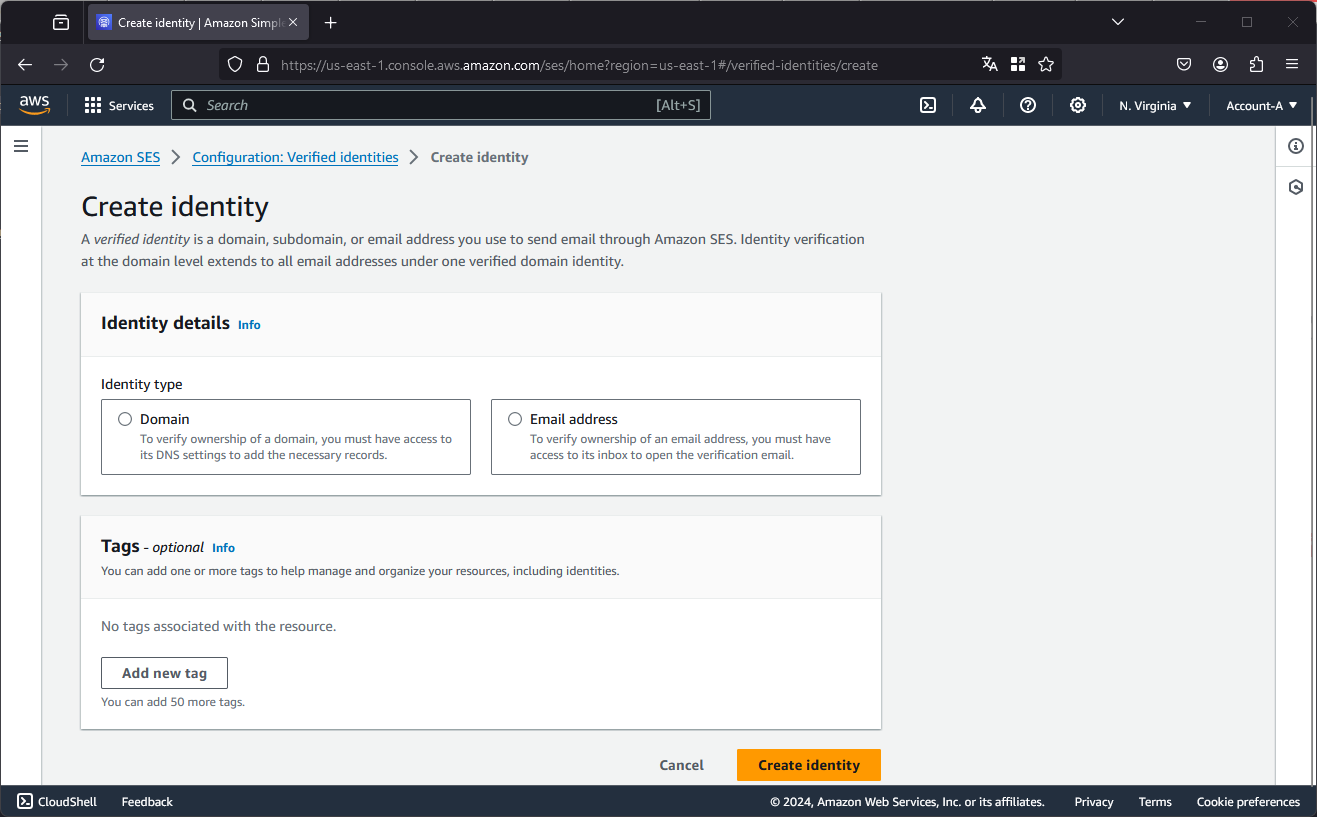1317x817 pixels.
Task: Open a new browser tab
Action: [331, 22]
